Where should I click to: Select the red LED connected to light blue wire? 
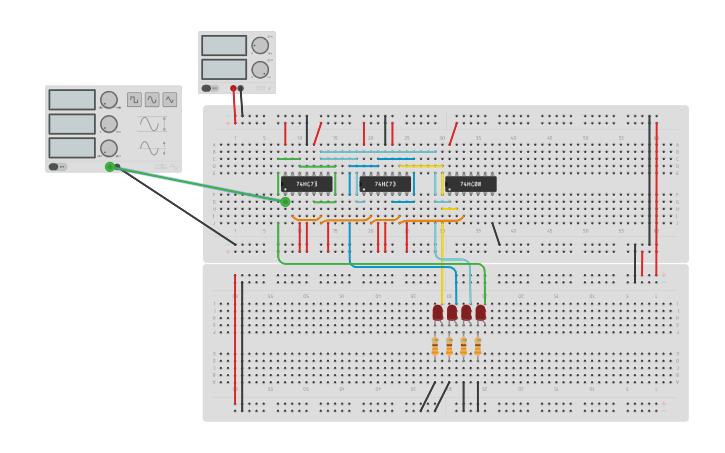point(466,313)
